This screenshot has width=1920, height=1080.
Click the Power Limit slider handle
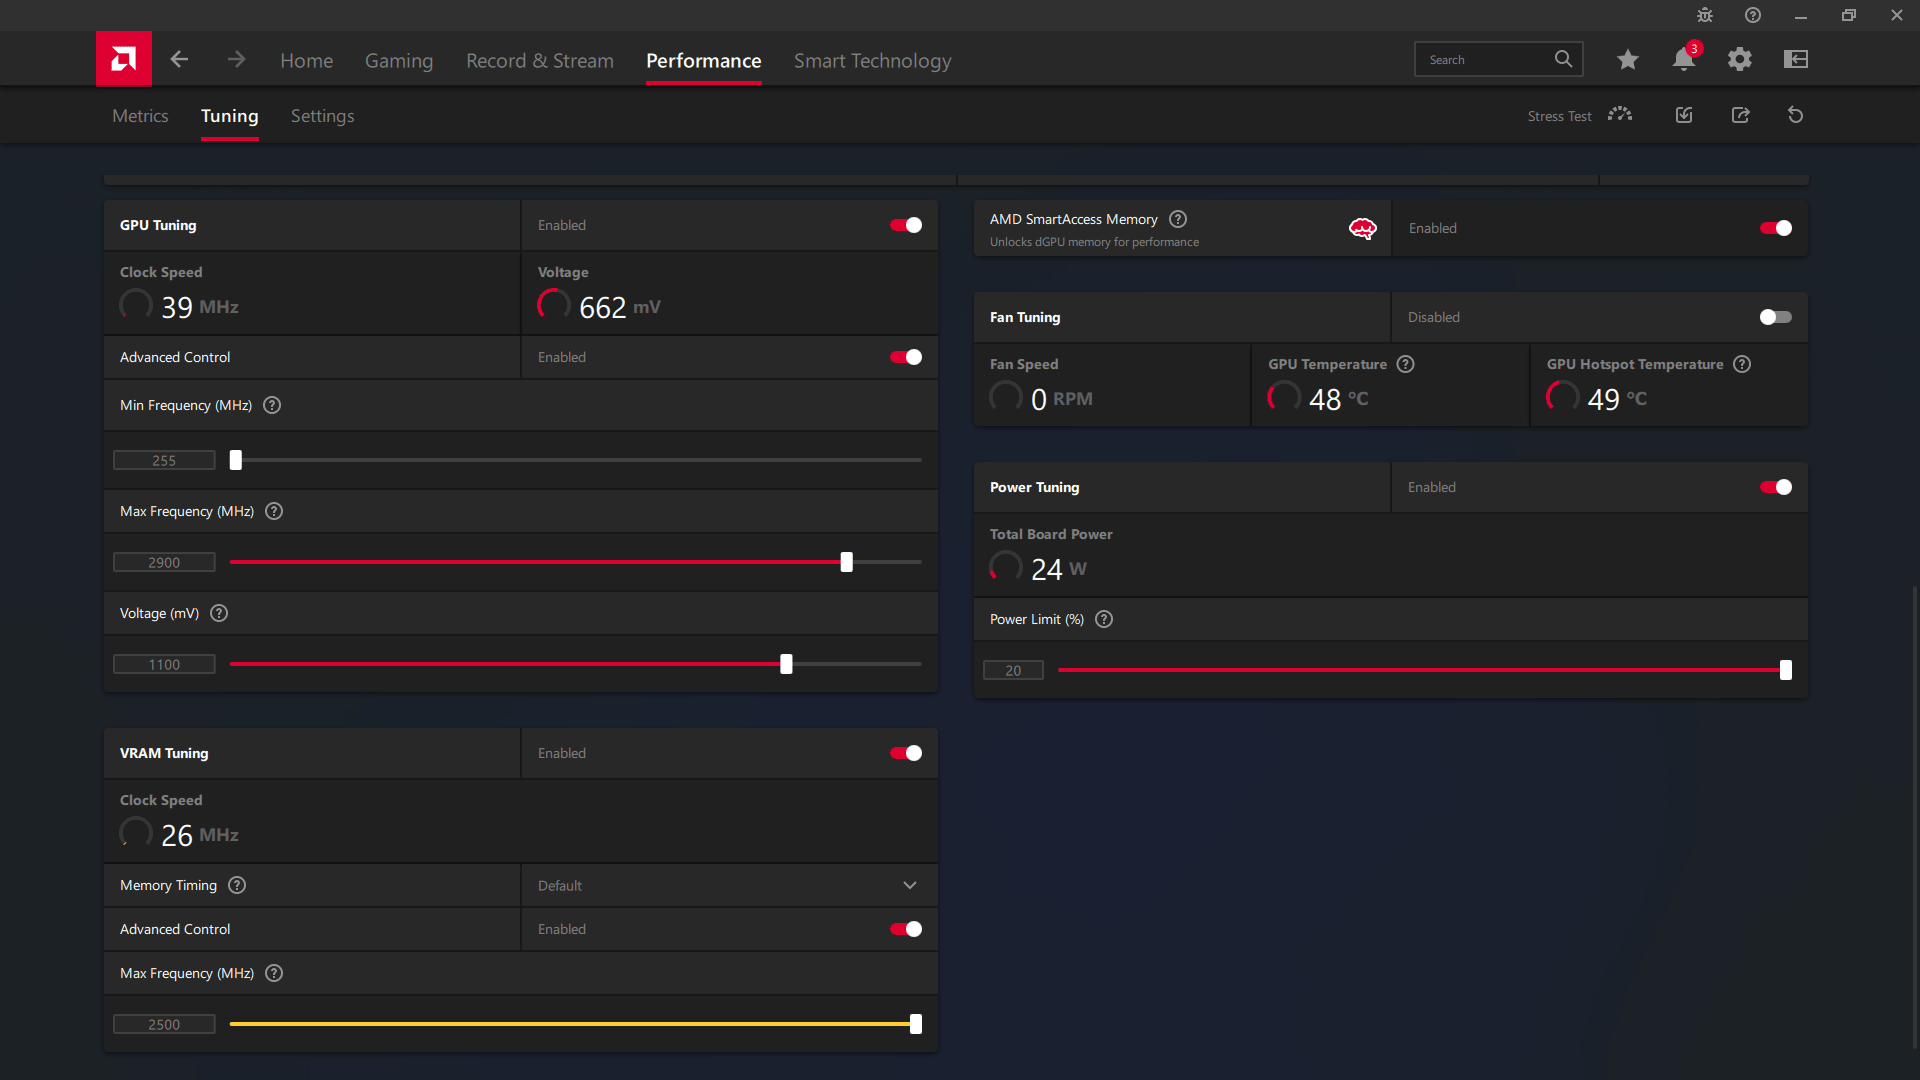pos(1786,670)
